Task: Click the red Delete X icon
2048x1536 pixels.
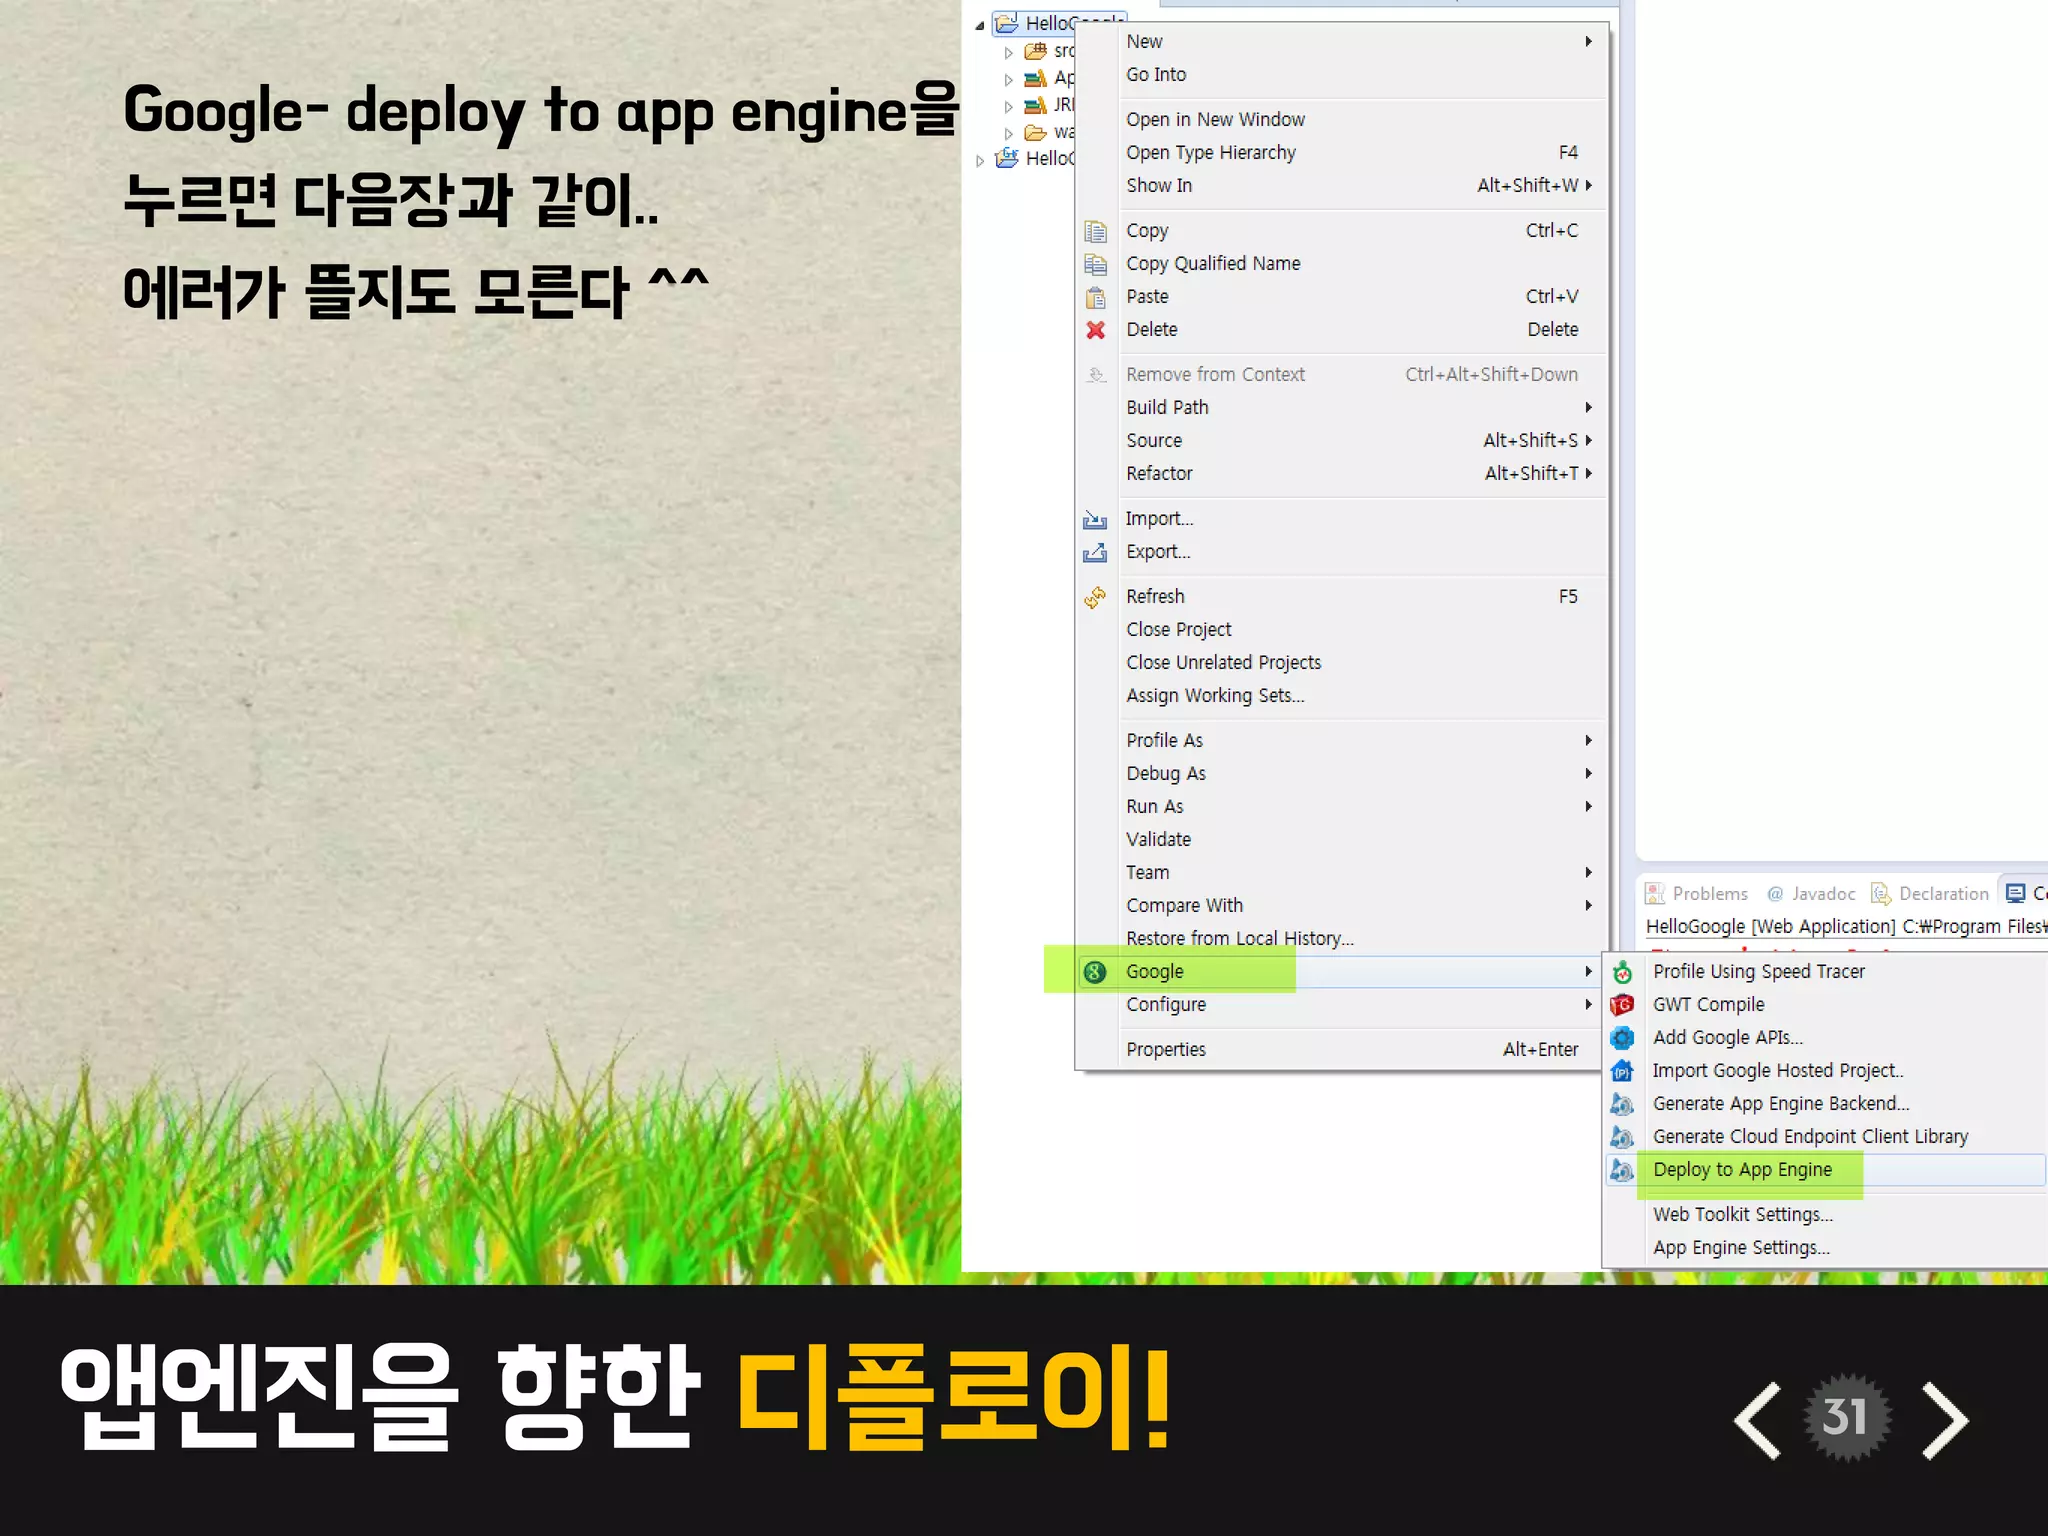Action: (1095, 330)
